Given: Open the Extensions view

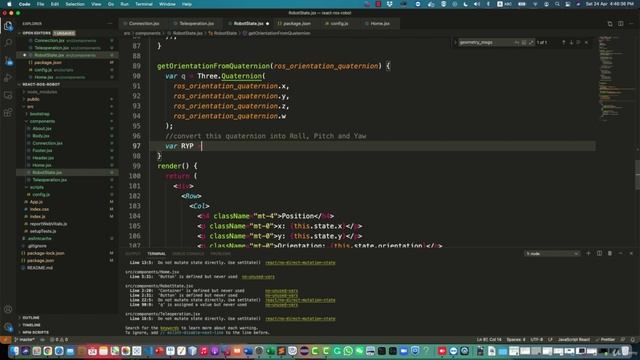Looking at the screenshot, I should [x=8, y=113].
